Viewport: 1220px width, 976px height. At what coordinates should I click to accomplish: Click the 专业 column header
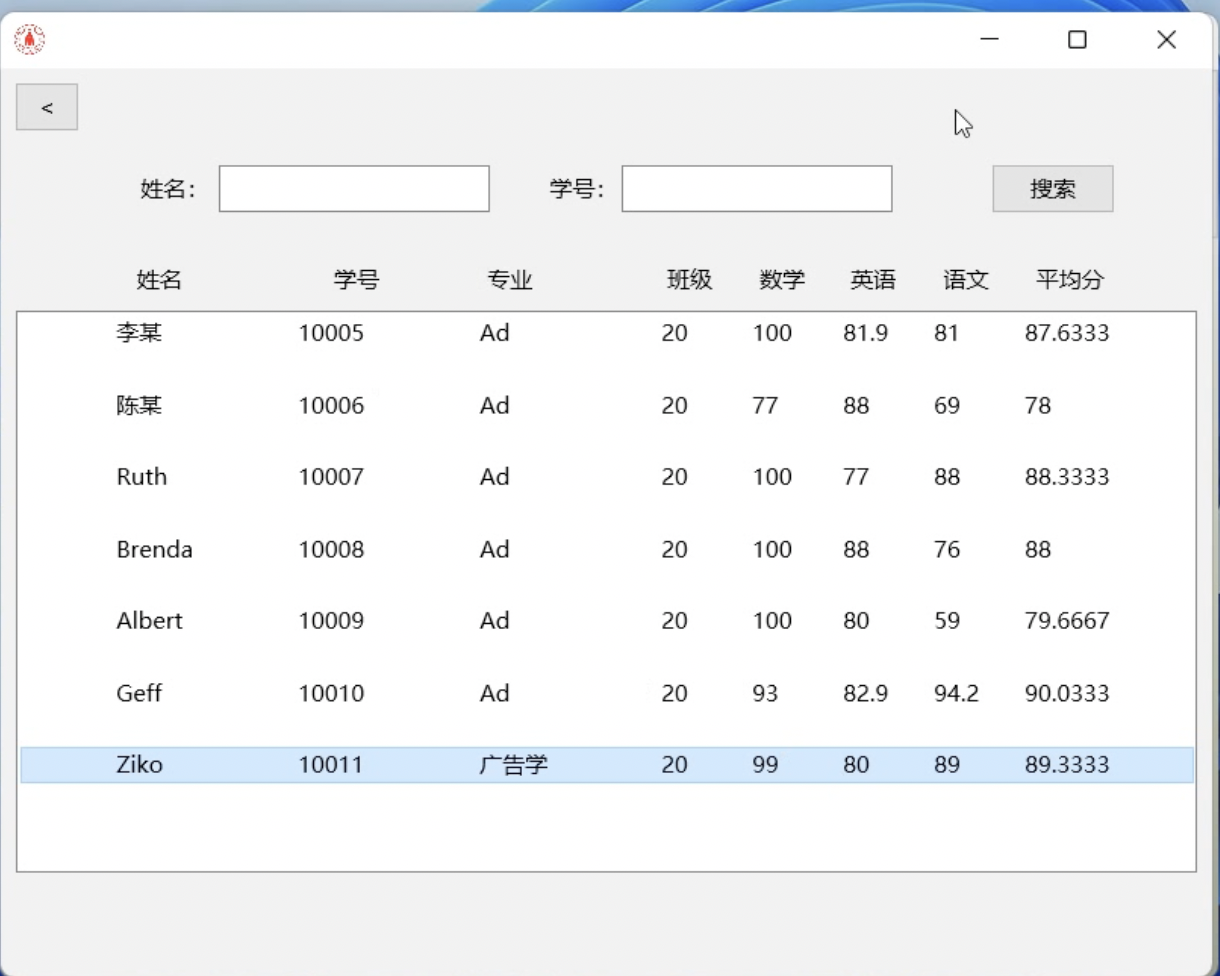click(509, 280)
